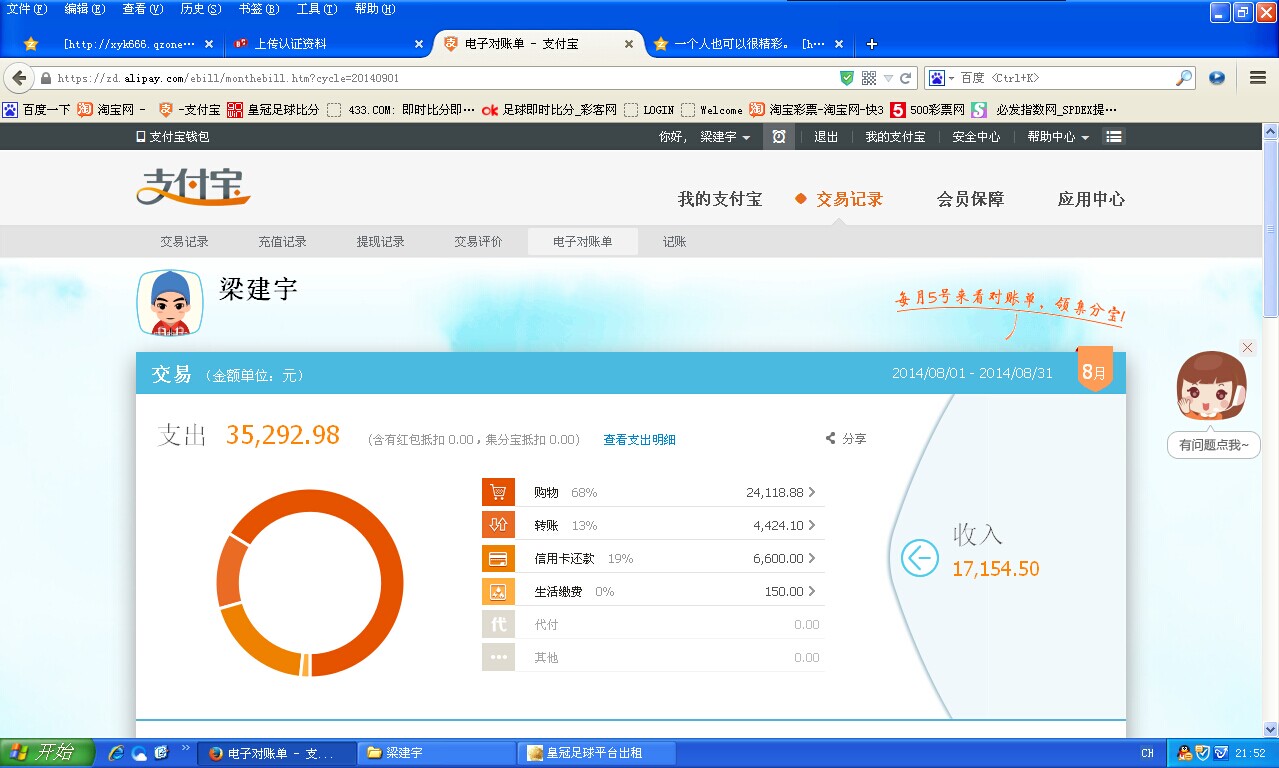Switch to the 一个人也可以很精彩 tab

point(749,44)
